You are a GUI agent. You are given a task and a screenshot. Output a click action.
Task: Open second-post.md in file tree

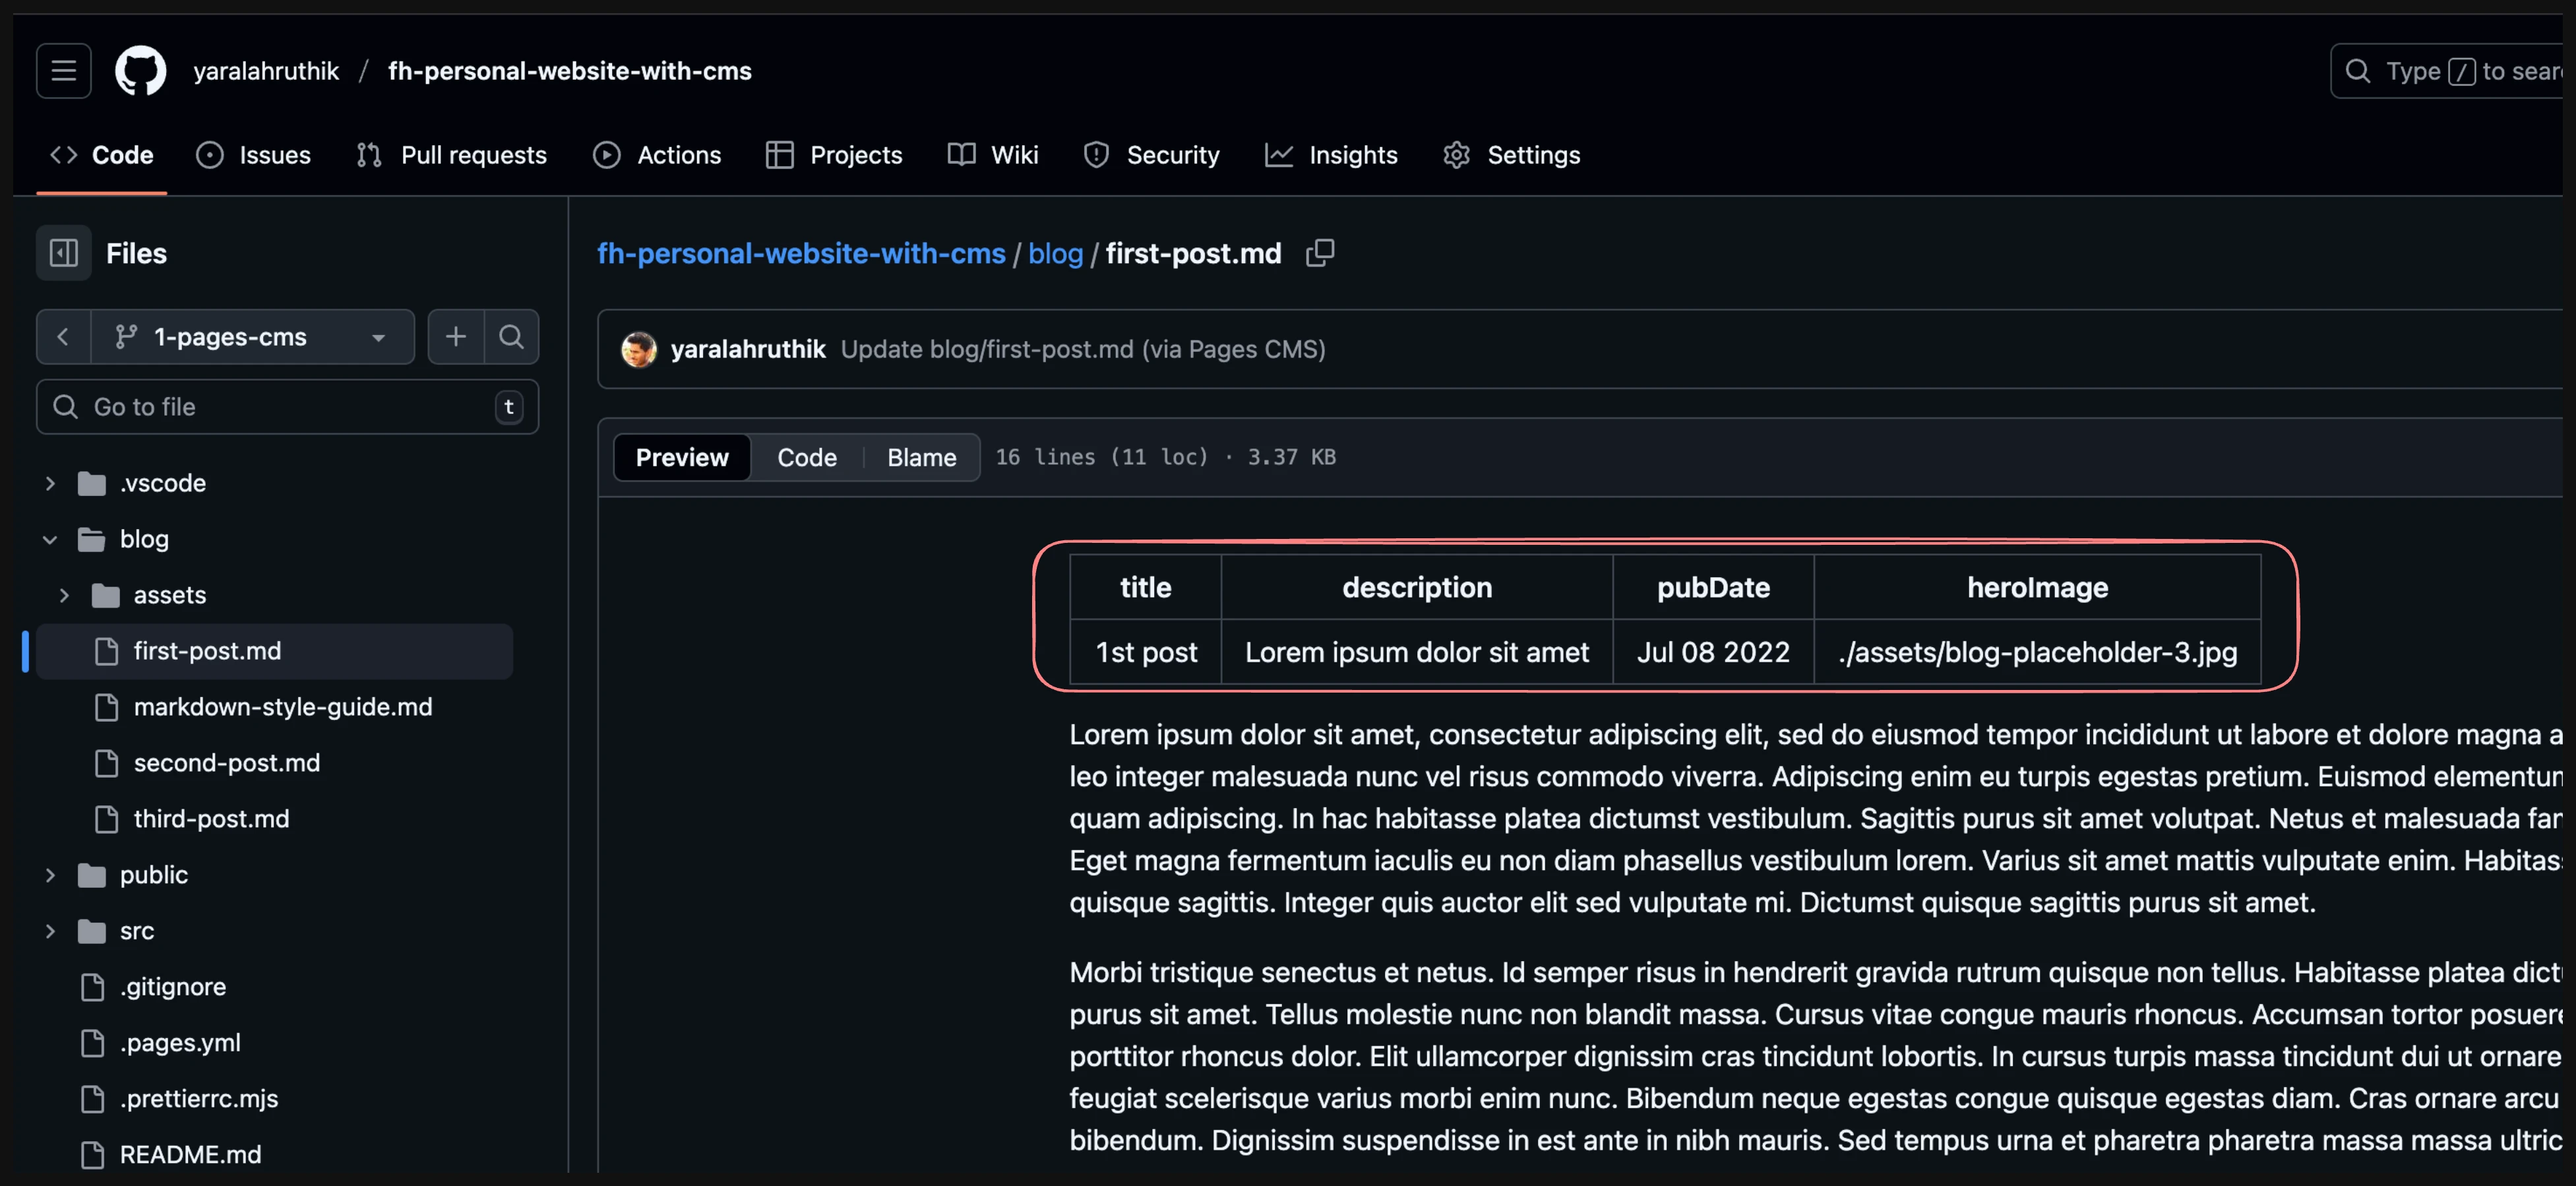point(227,763)
